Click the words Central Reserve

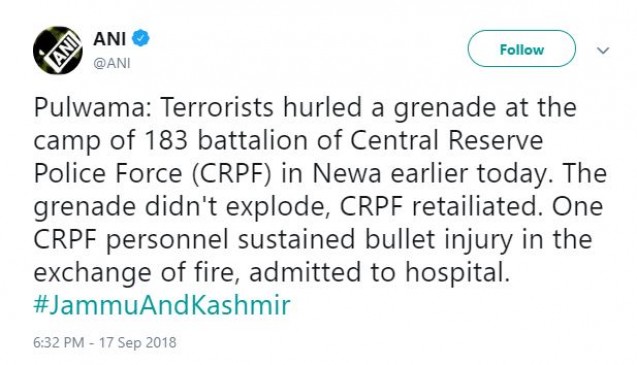[x=446, y=141]
